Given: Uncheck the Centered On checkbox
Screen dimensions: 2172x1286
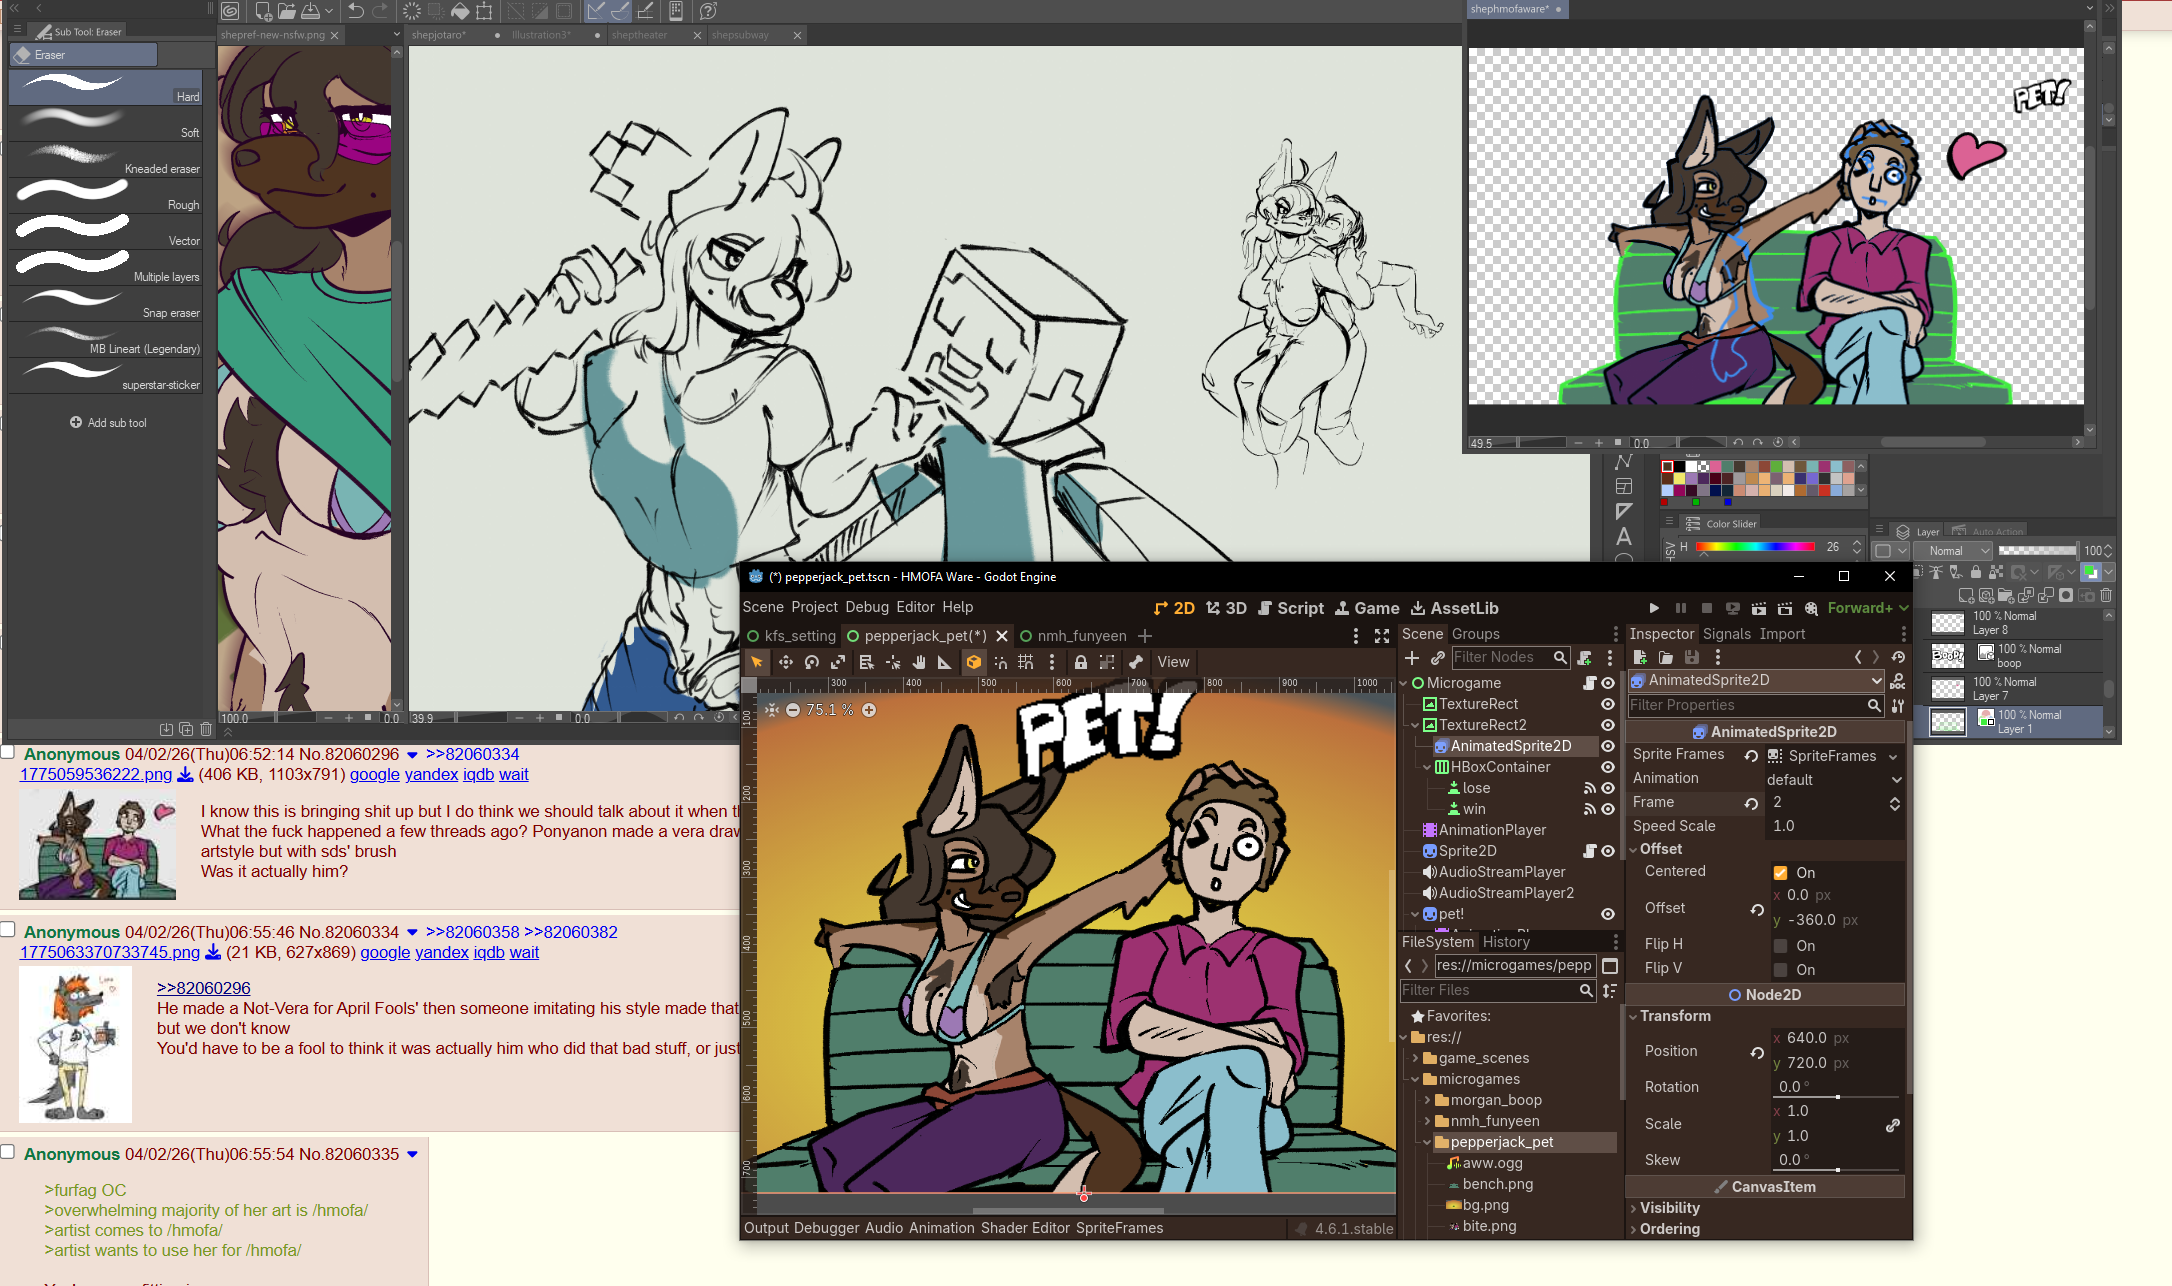Looking at the screenshot, I should coord(1781,872).
